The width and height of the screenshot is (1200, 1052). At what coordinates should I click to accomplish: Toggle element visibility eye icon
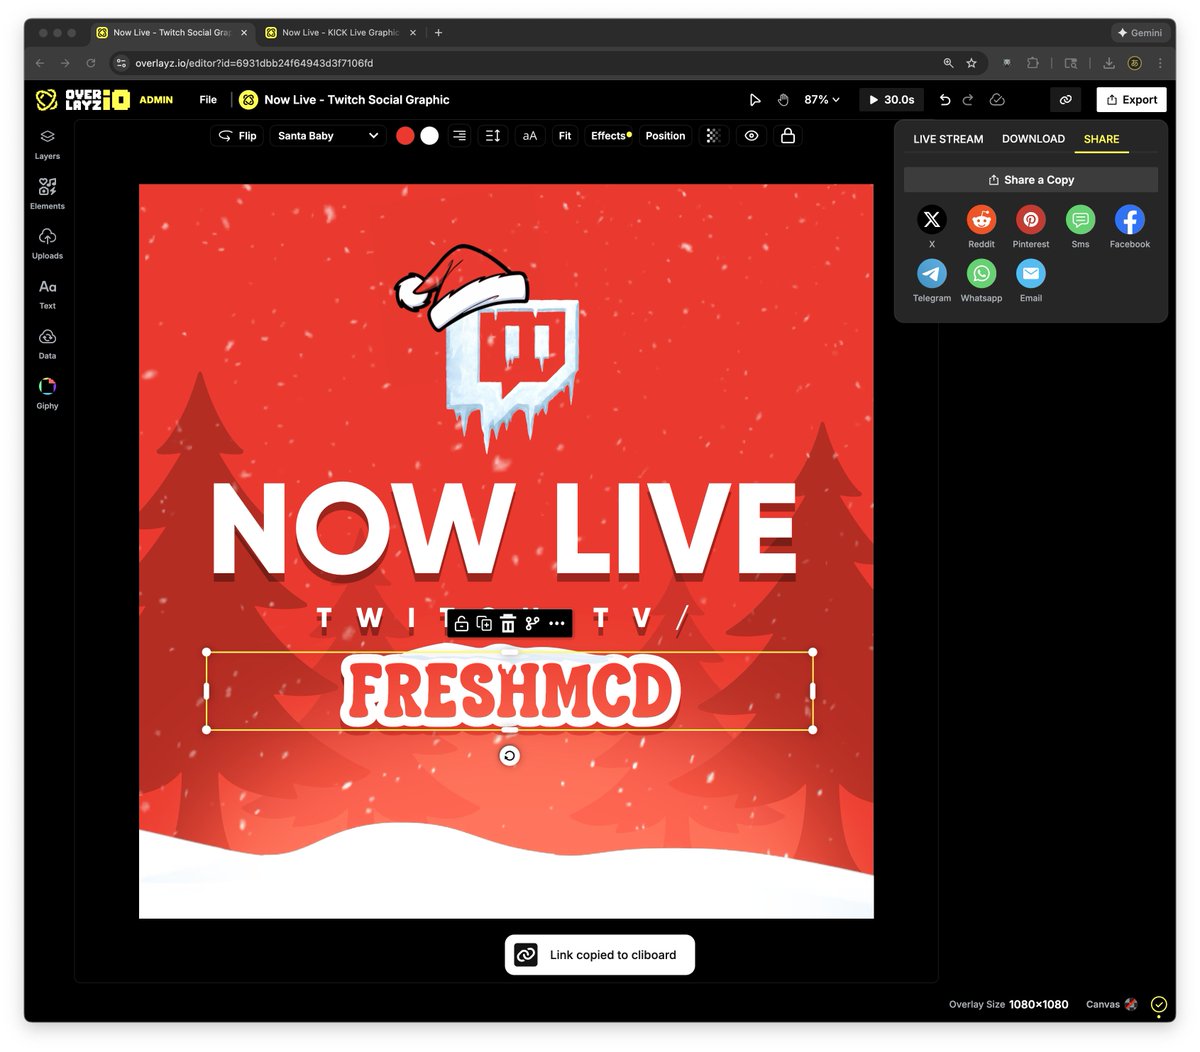[x=752, y=136]
